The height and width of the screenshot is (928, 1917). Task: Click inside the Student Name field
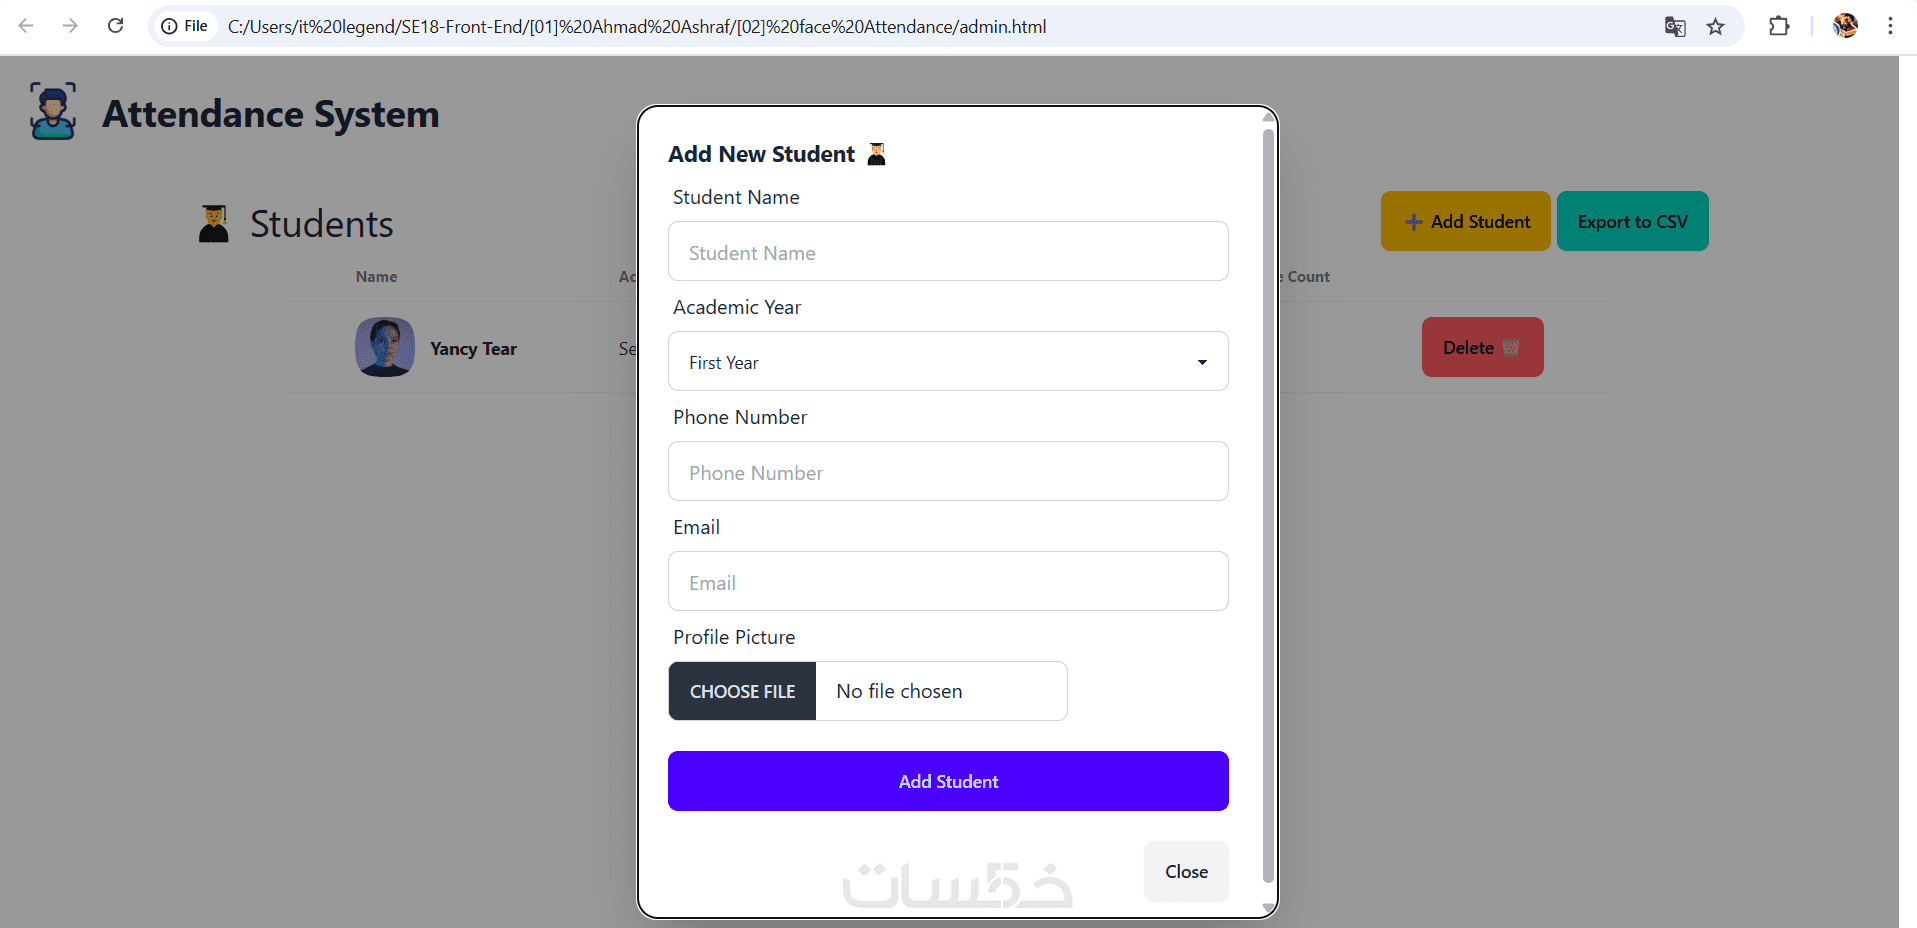click(x=947, y=252)
